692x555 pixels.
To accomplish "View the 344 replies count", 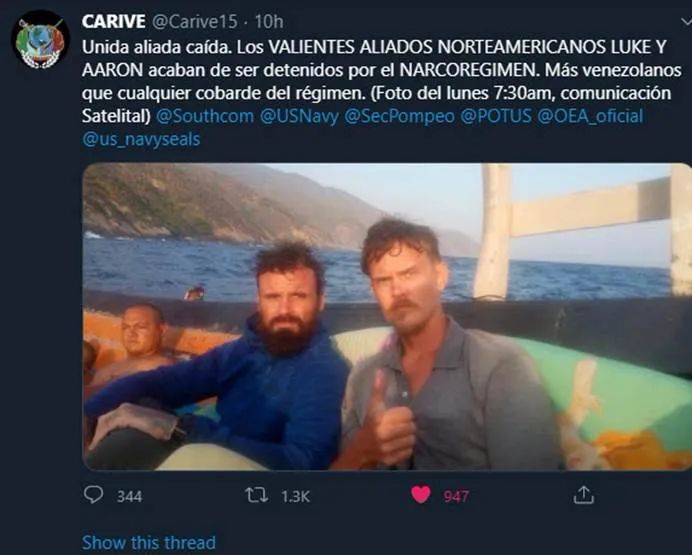I will point(129,496).
